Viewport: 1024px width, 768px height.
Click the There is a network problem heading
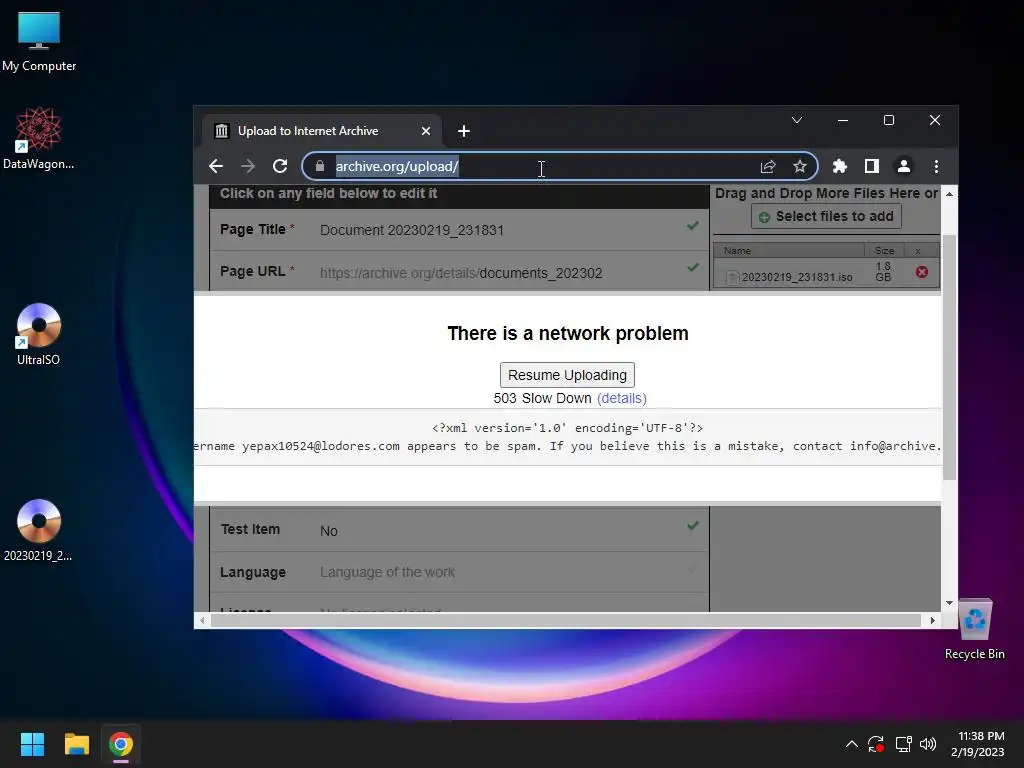[x=568, y=333]
